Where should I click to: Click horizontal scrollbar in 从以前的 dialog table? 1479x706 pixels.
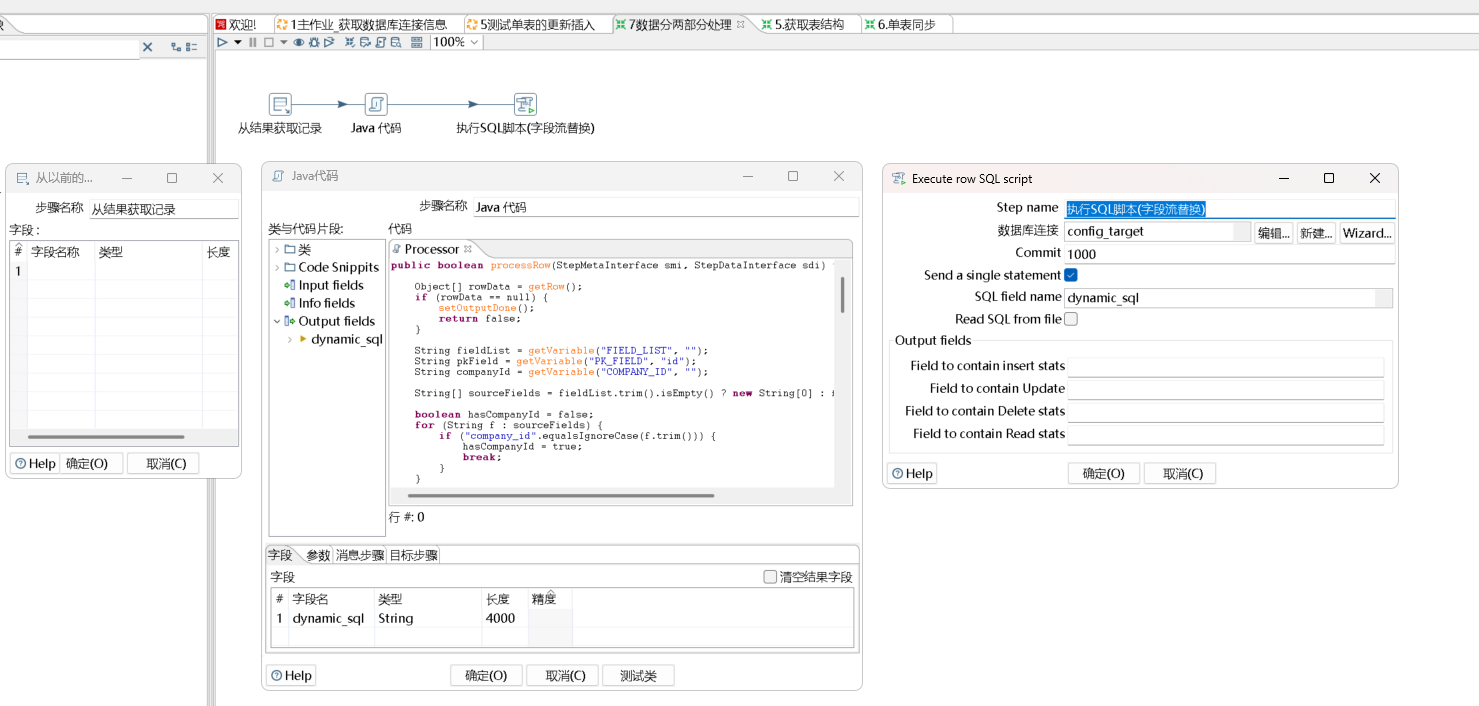tap(106, 437)
